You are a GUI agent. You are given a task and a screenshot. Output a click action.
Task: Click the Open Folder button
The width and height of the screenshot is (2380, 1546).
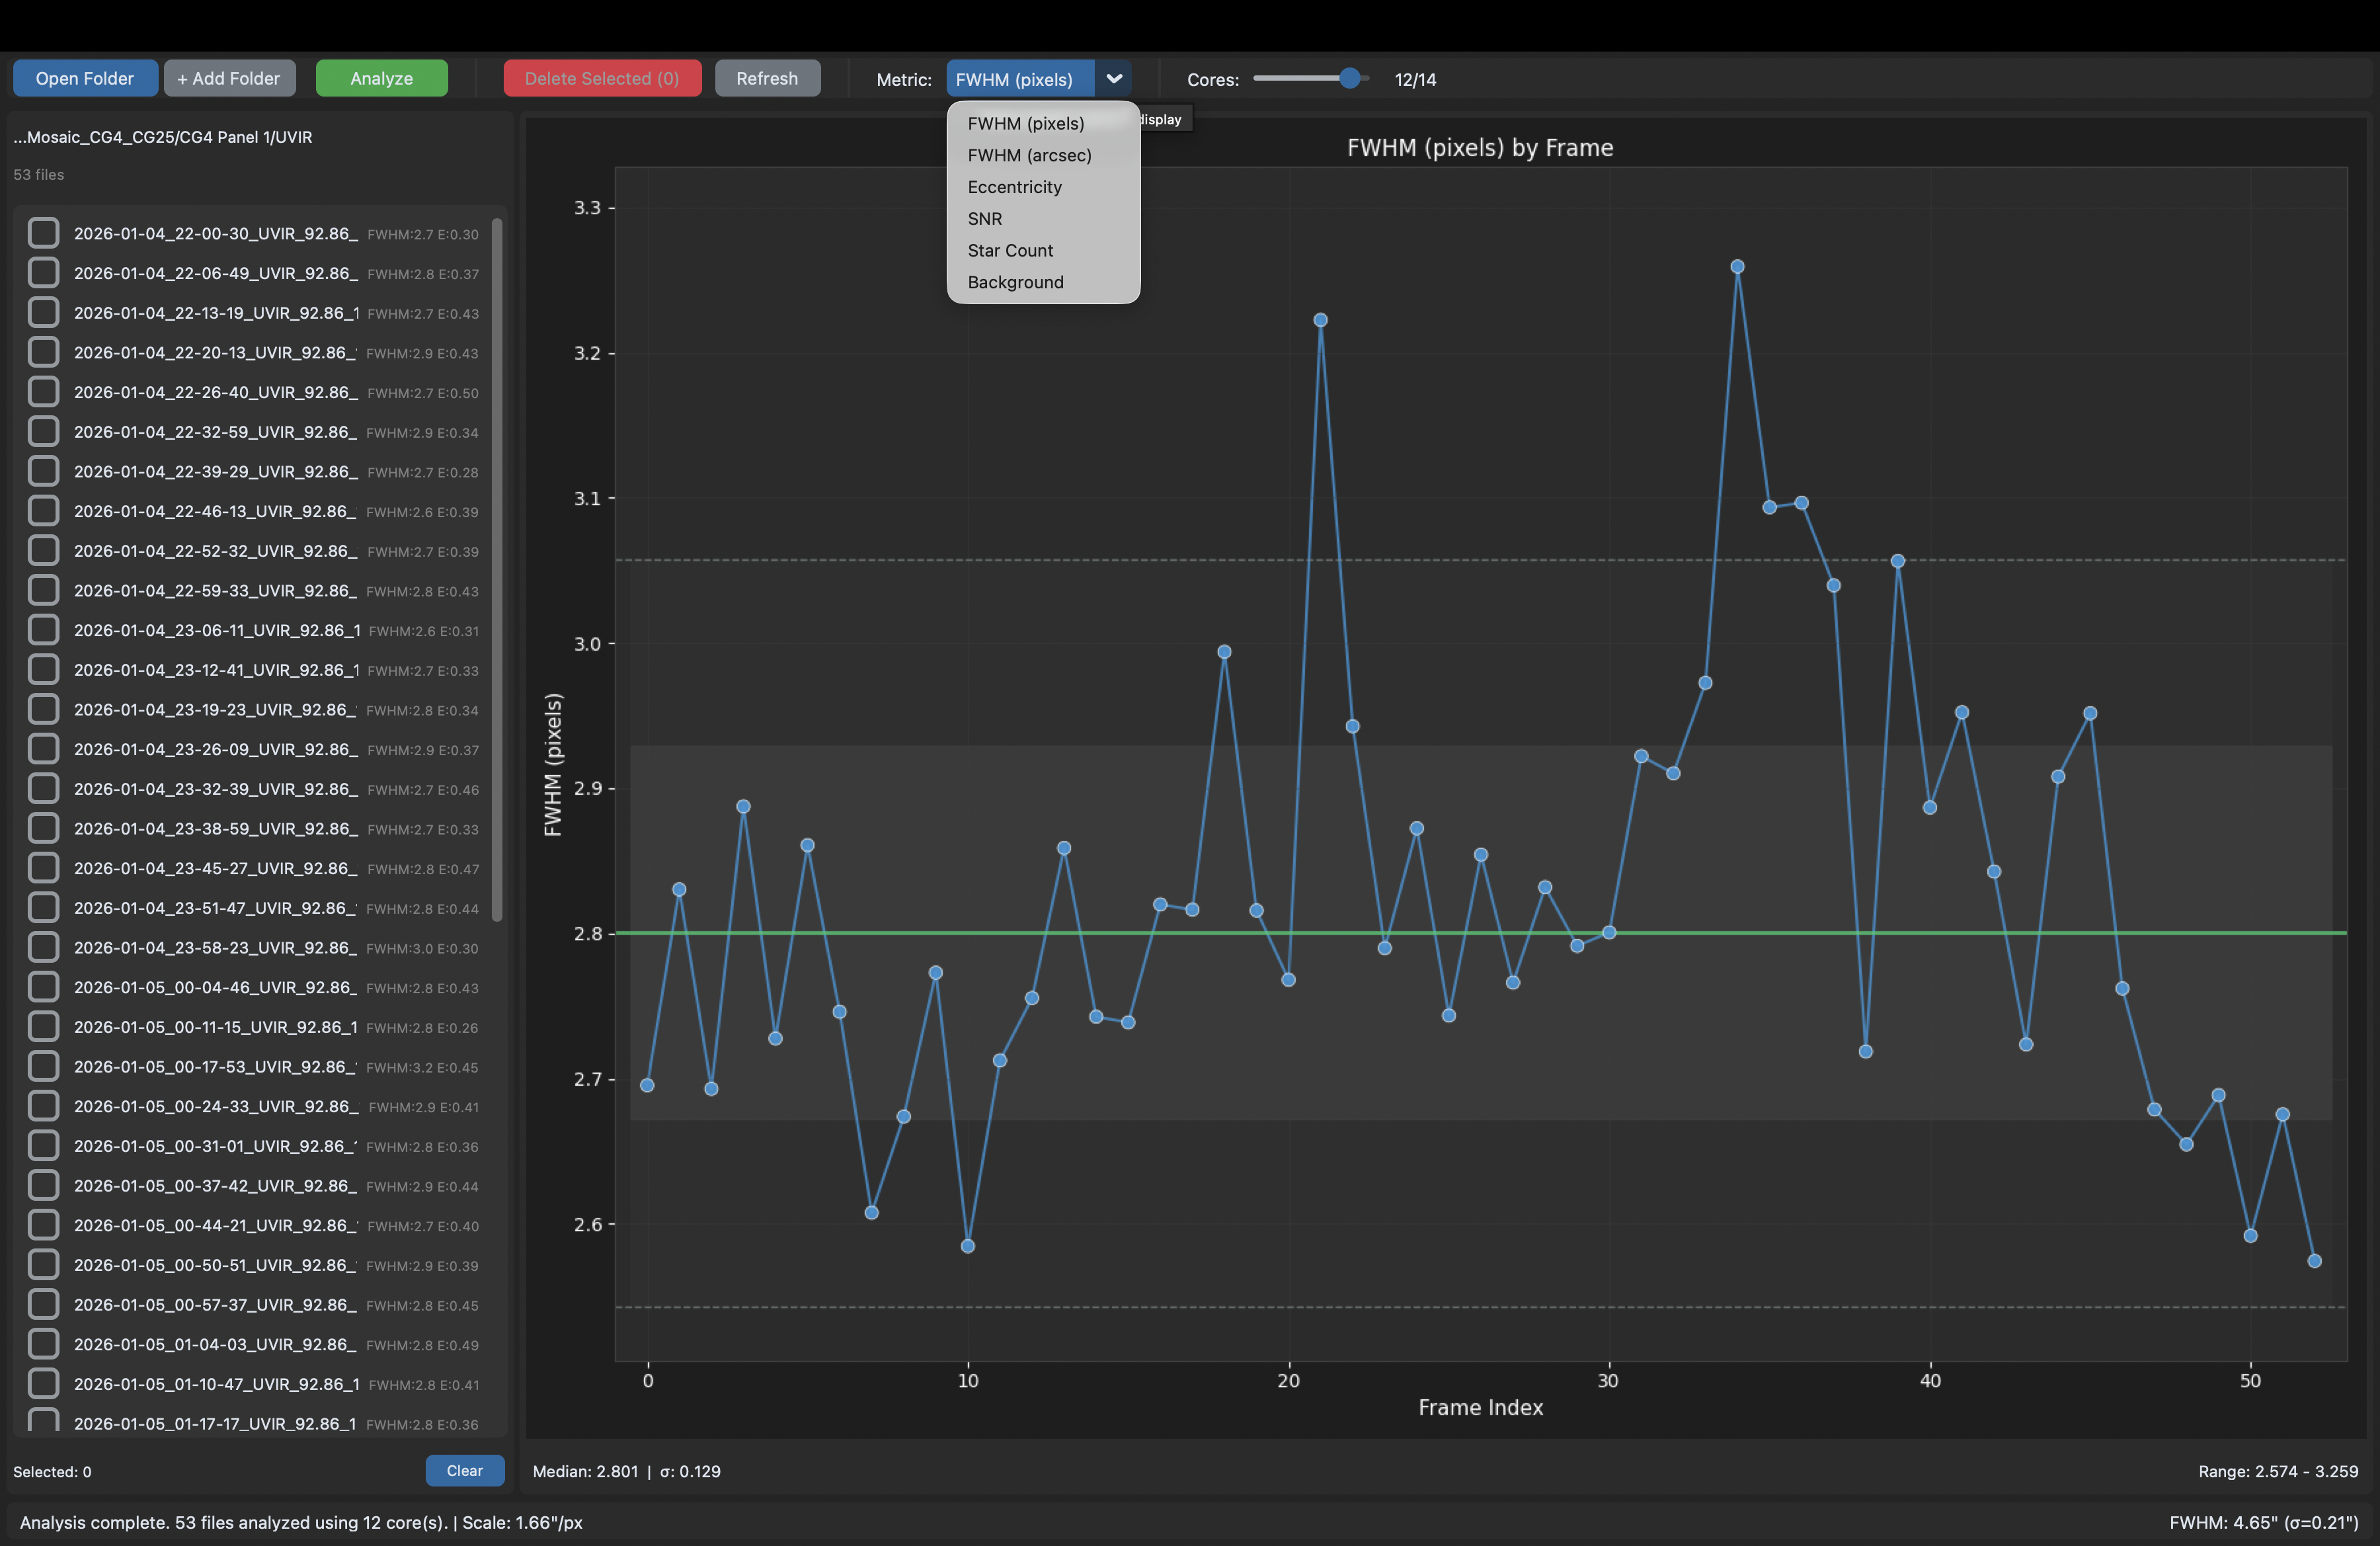[85, 78]
